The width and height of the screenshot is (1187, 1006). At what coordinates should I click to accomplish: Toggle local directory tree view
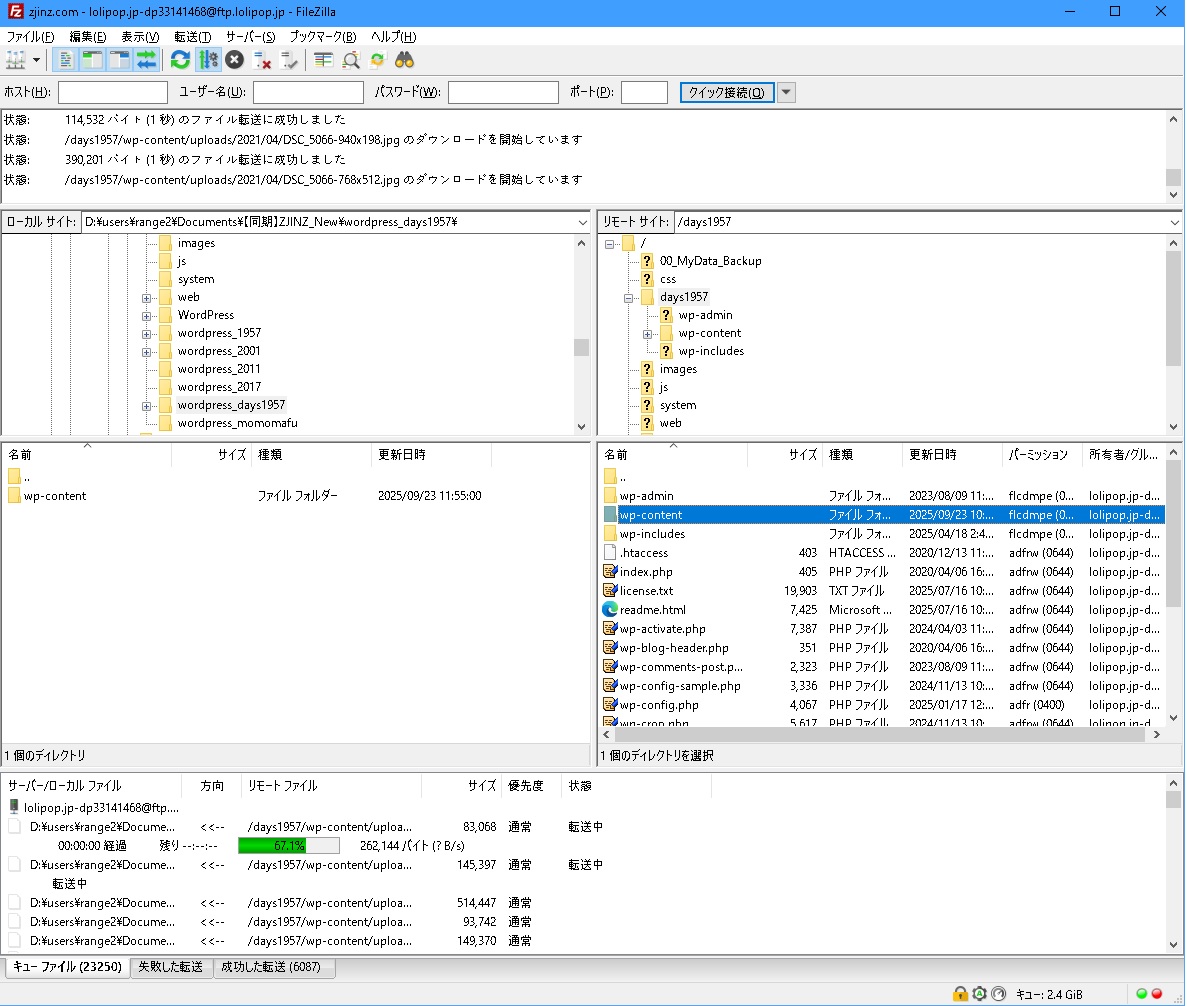coord(92,60)
